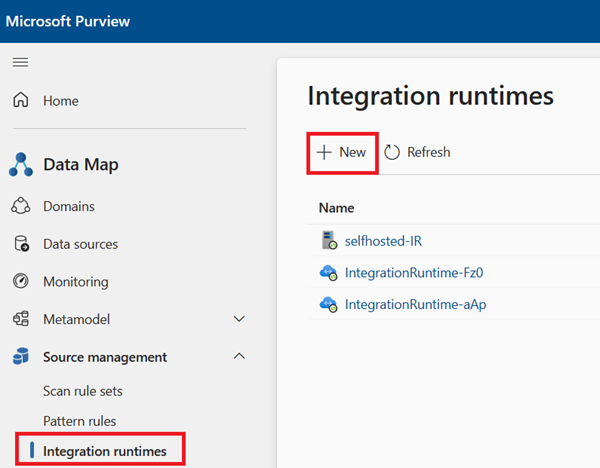Click the IntegrationRuntime-Fz0 cloud icon
Viewport: 600px width, 468px height.
click(x=329, y=272)
